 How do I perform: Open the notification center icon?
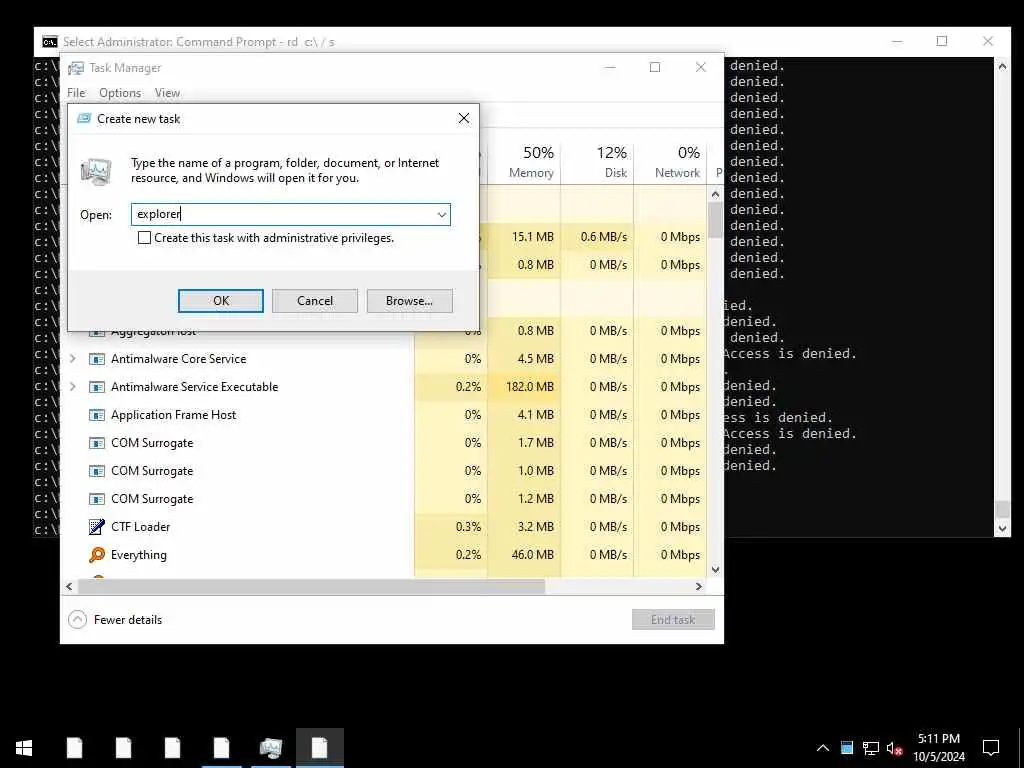point(991,748)
